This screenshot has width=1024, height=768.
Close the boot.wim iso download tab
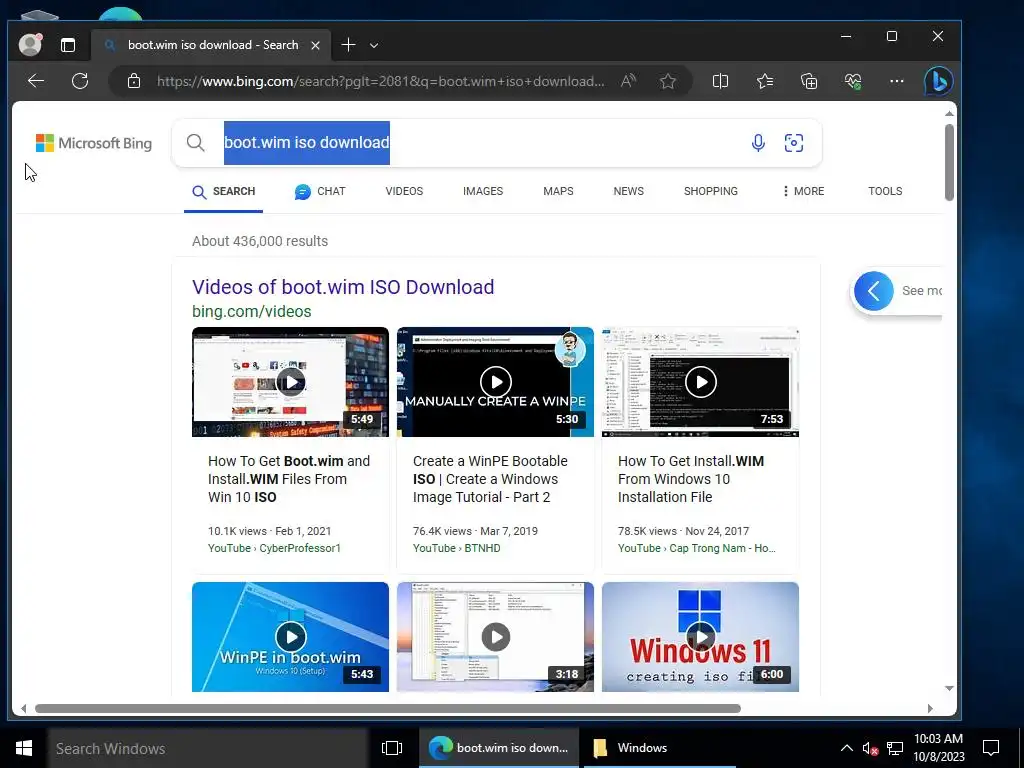[315, 45]
